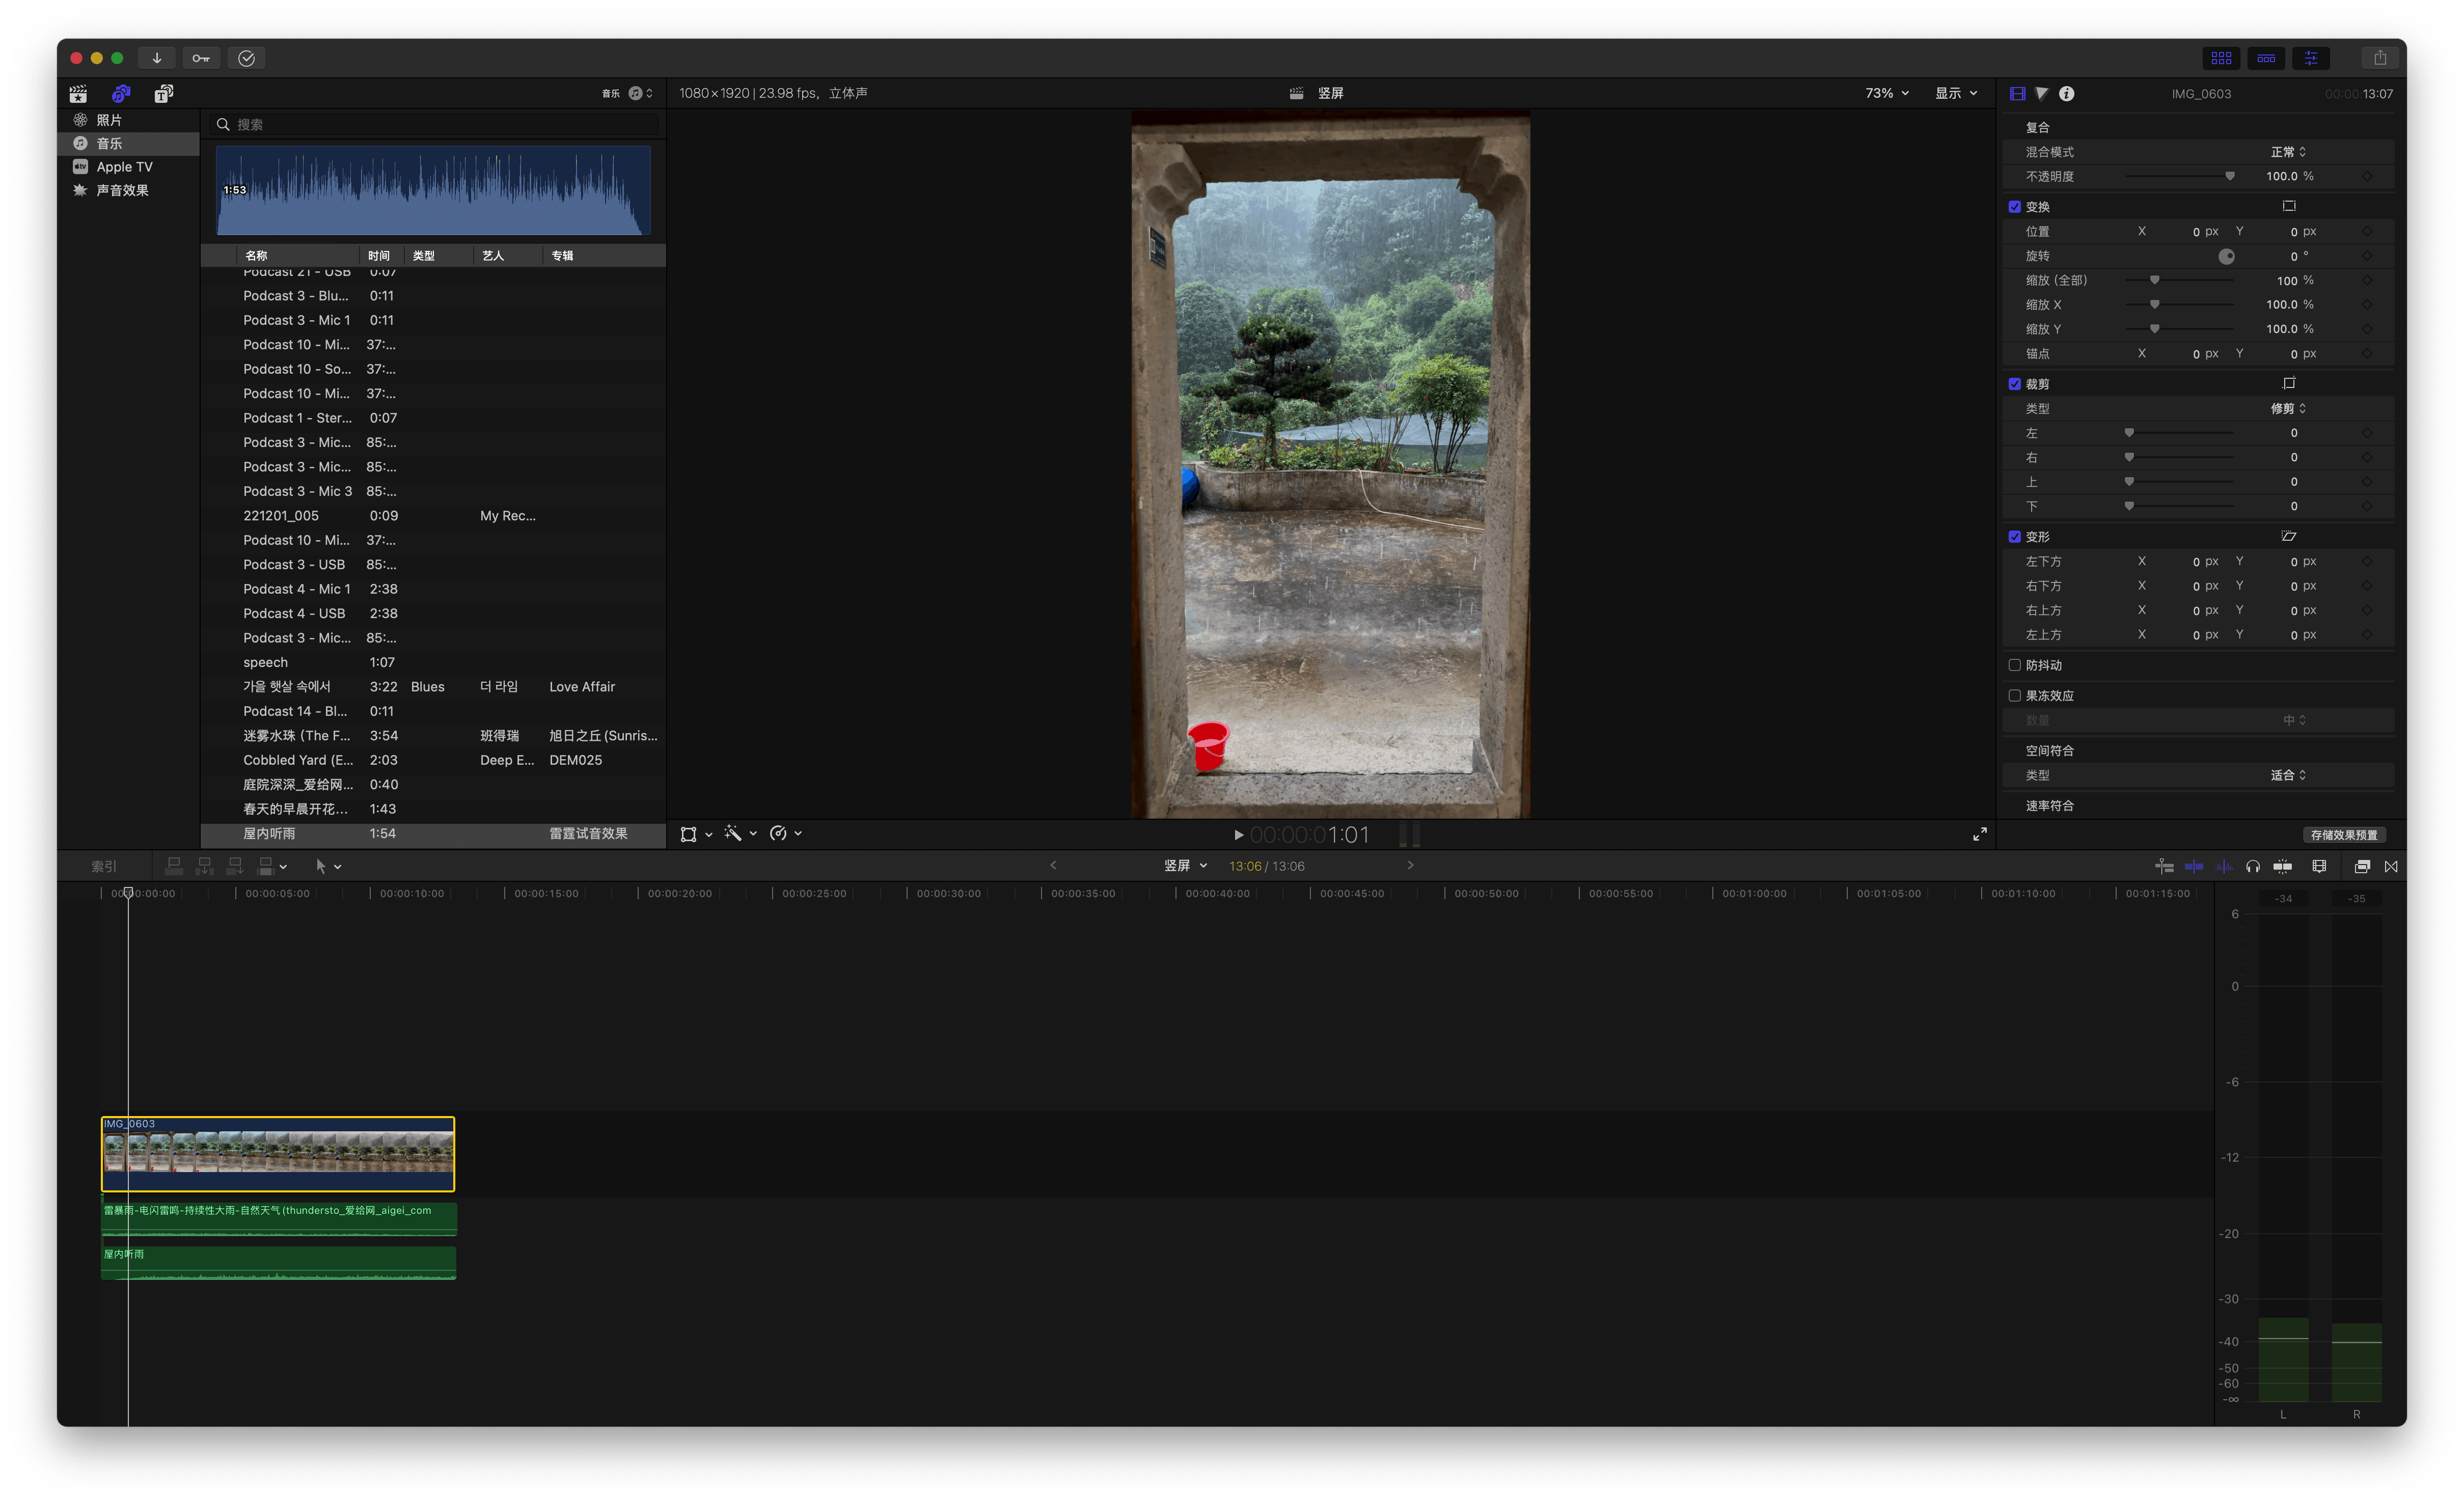The width and height of the screenshot is (2464, 1502).
Task: Show the info inspector icon
Action: [2066, 93]
